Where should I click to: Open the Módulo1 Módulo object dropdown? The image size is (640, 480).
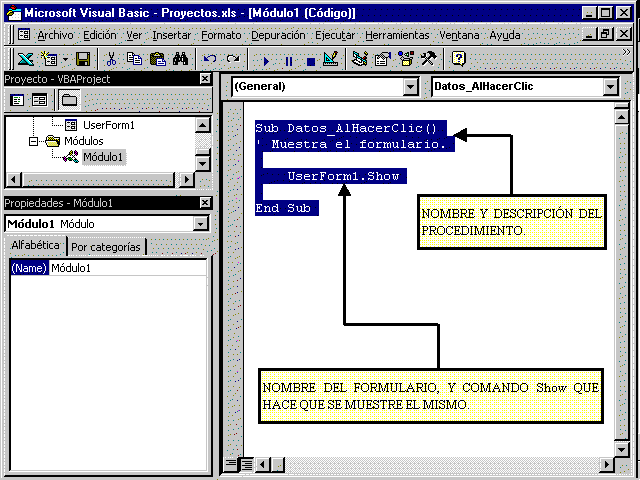coord(200,224)
